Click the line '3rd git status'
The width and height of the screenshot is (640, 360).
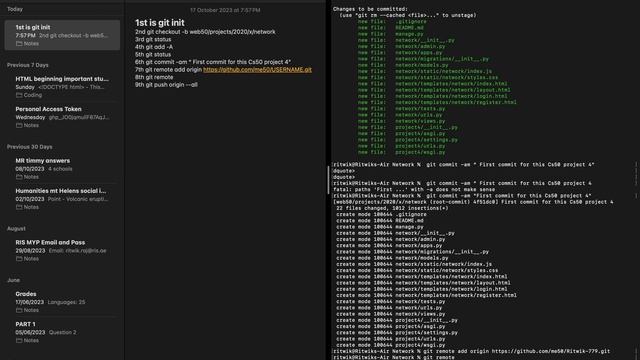pos(153,39)
